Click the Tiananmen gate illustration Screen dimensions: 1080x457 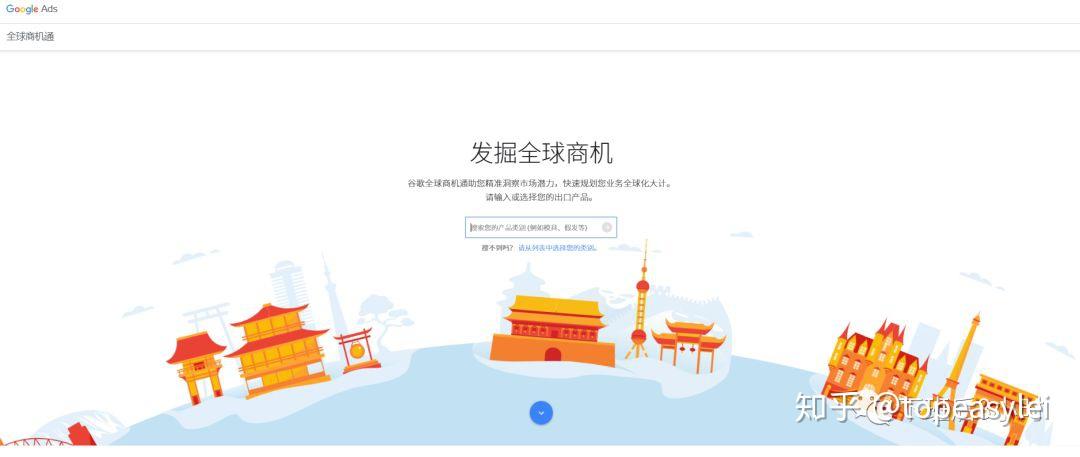tap(552, 331)
